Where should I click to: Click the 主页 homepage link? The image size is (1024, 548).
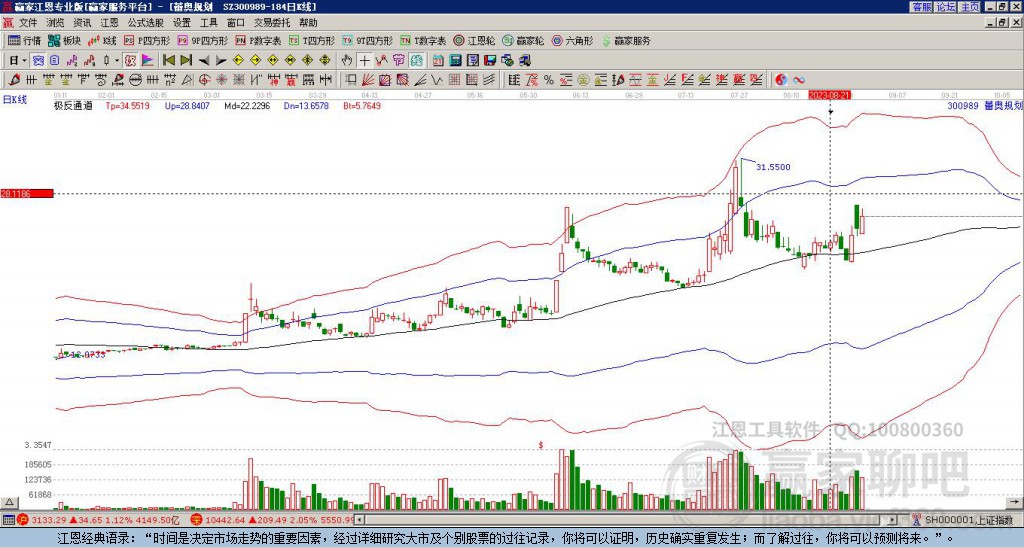pos(970,7)
